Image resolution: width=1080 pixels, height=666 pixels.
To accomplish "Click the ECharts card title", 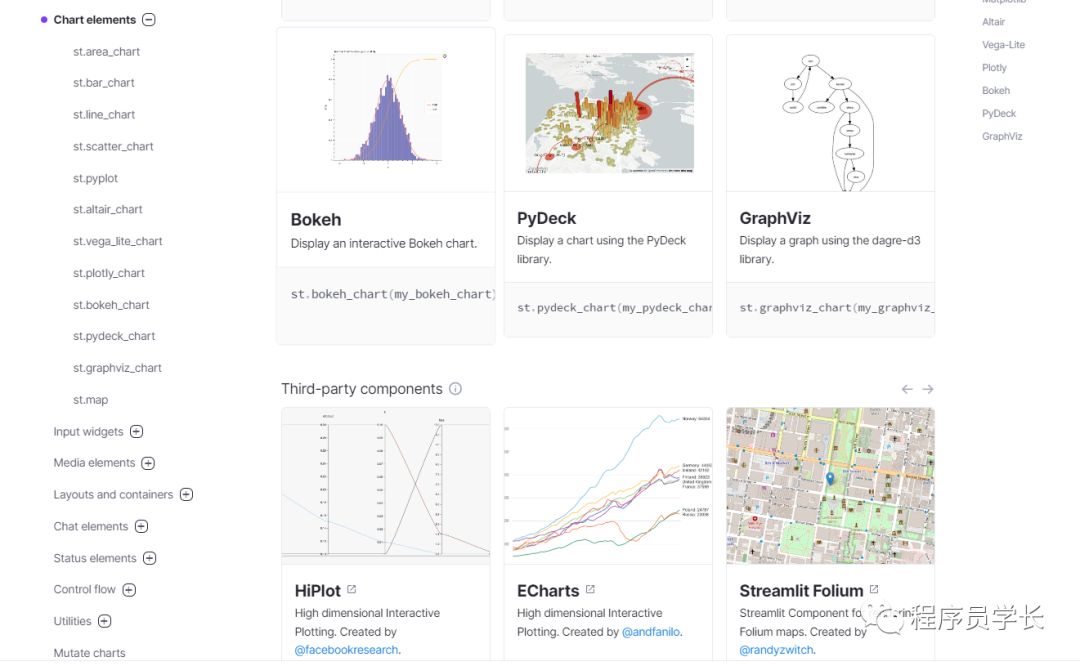I will click(x=548, y=591).
